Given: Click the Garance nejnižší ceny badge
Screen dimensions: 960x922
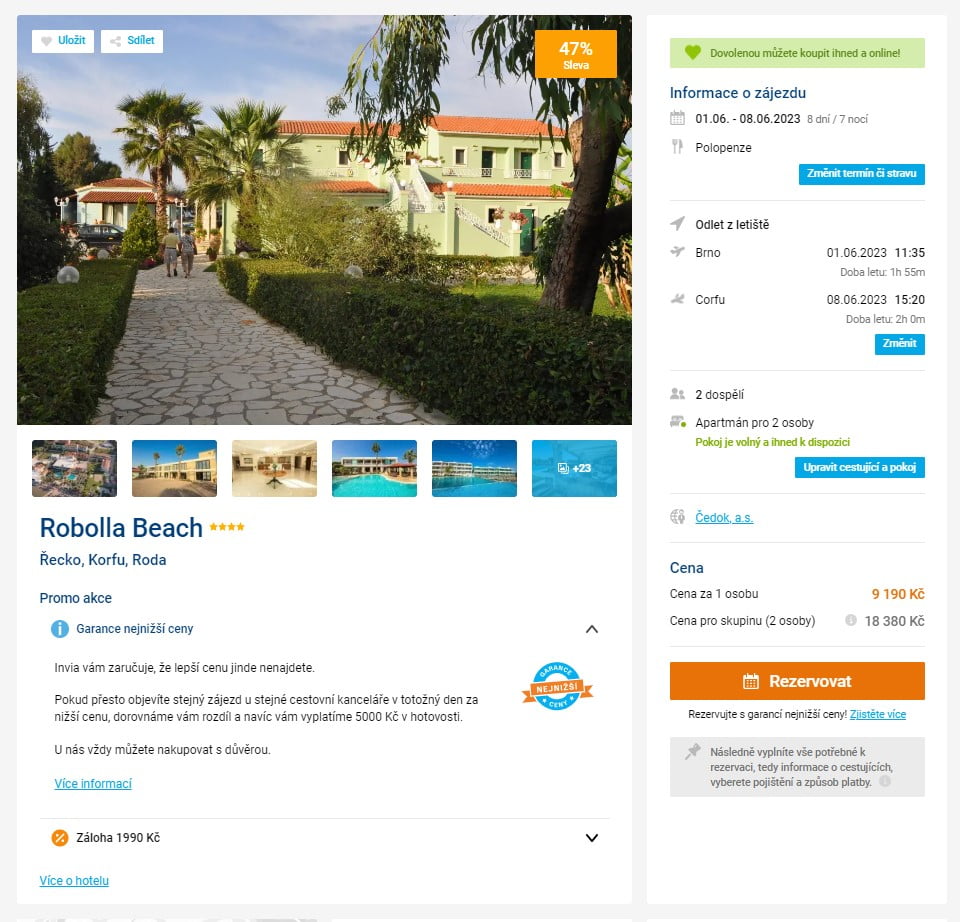Looking at the screenshot, I should click(x=557, y=686).
